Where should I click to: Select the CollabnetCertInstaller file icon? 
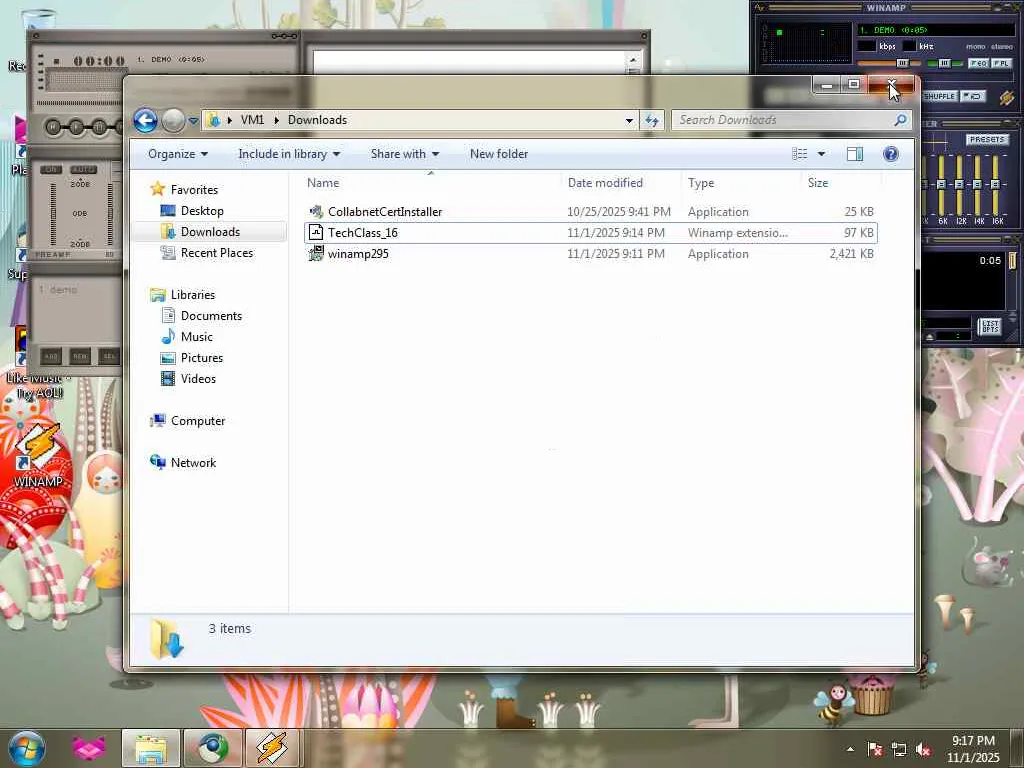(x=316, y=212)
